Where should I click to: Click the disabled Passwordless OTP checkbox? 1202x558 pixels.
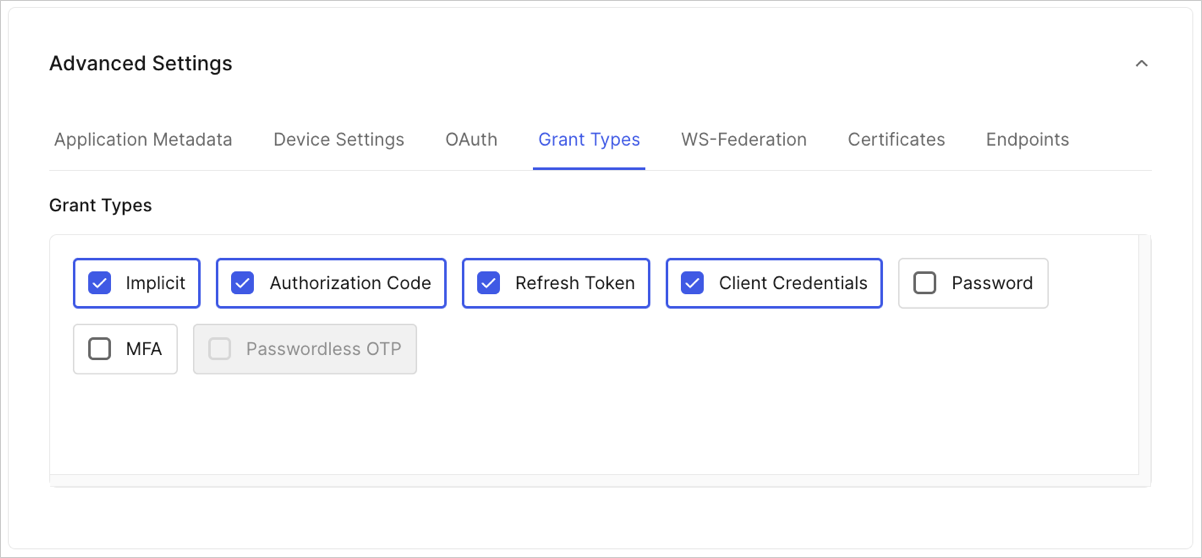point(219,349)
